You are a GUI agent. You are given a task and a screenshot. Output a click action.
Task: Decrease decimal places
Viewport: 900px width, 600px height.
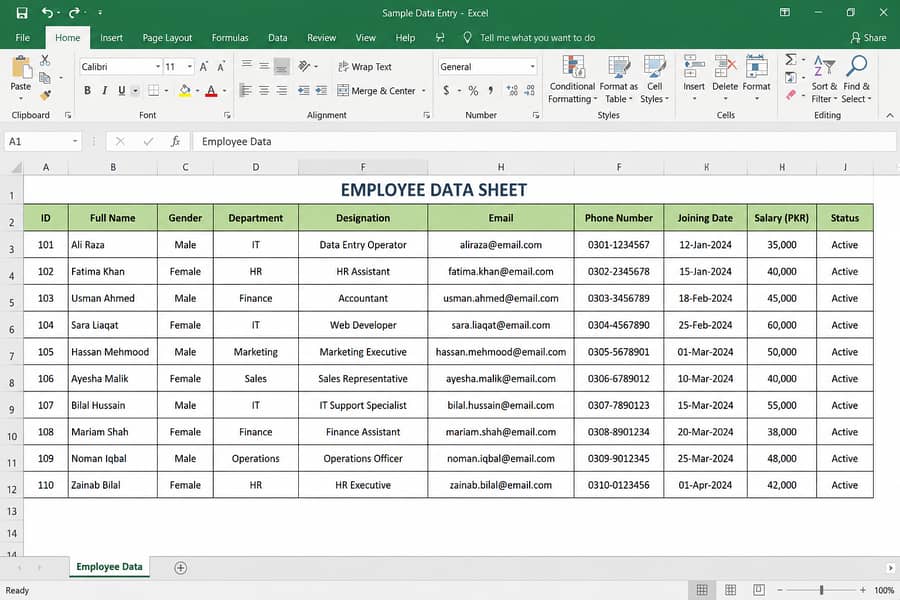pos(530,90)
